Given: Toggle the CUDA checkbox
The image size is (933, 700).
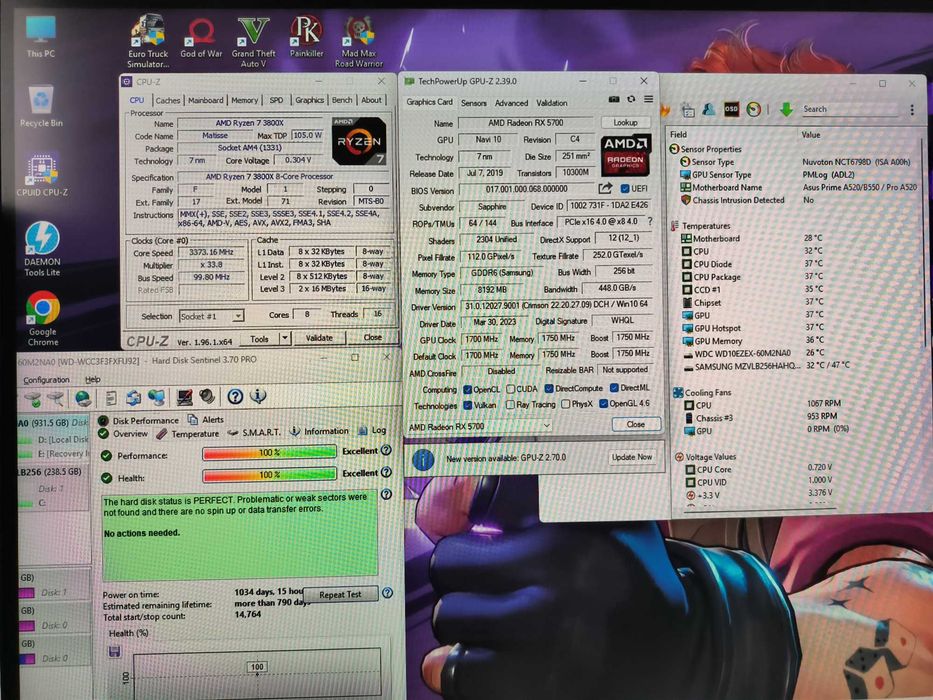Looking at the screenshot, I should (510, 389).
